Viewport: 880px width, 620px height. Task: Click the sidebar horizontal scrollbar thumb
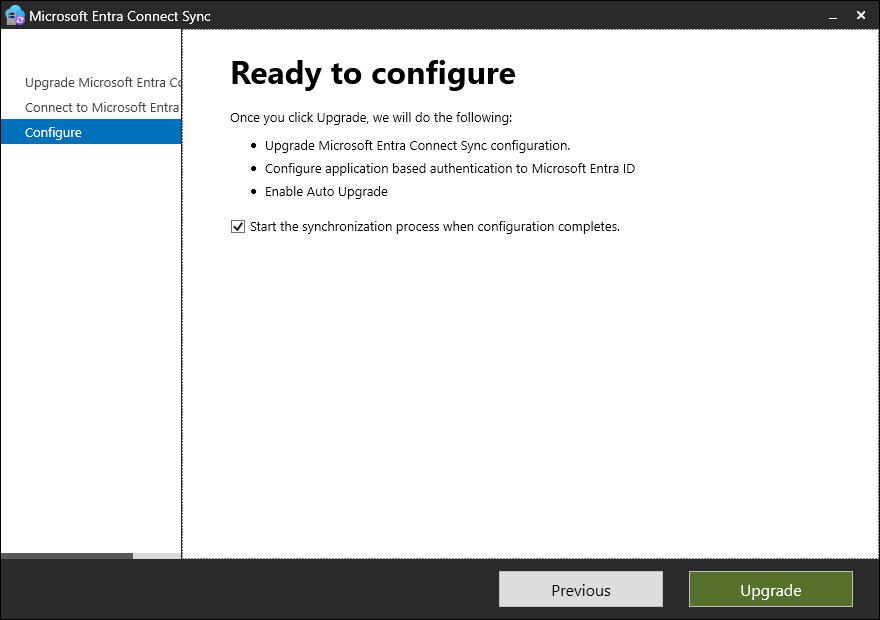coord(67,555)
